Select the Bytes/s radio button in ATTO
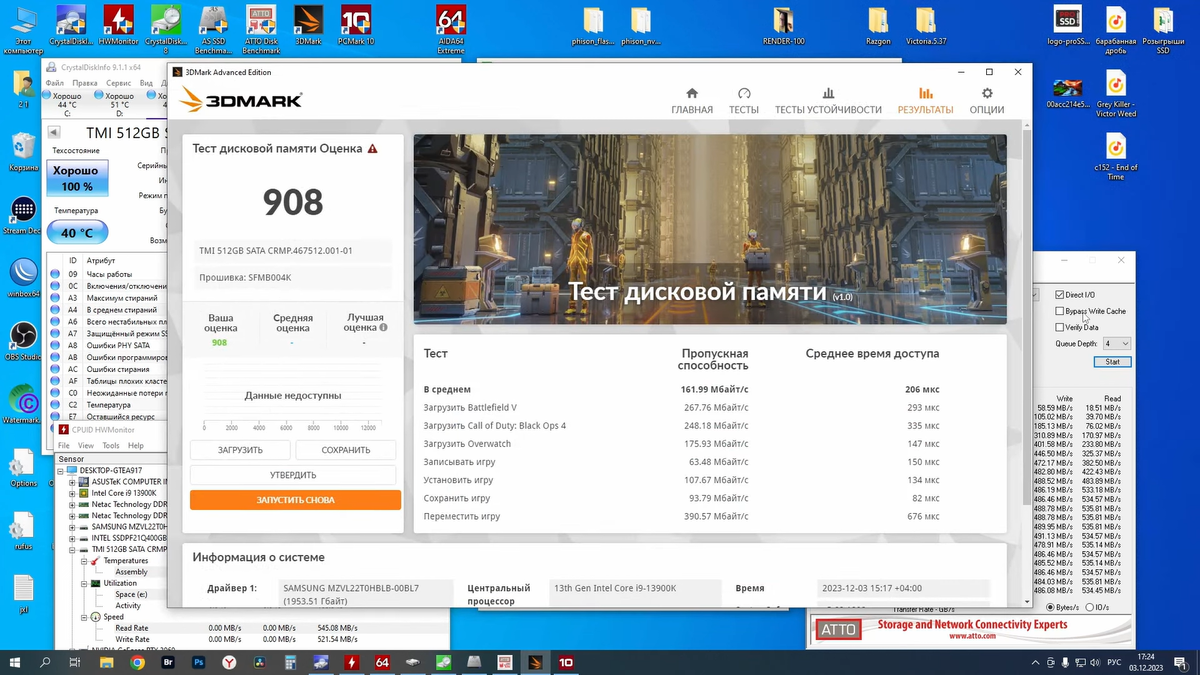Image resolution: width=1200 pixels, height=675 pixels. pos(1050,607)
